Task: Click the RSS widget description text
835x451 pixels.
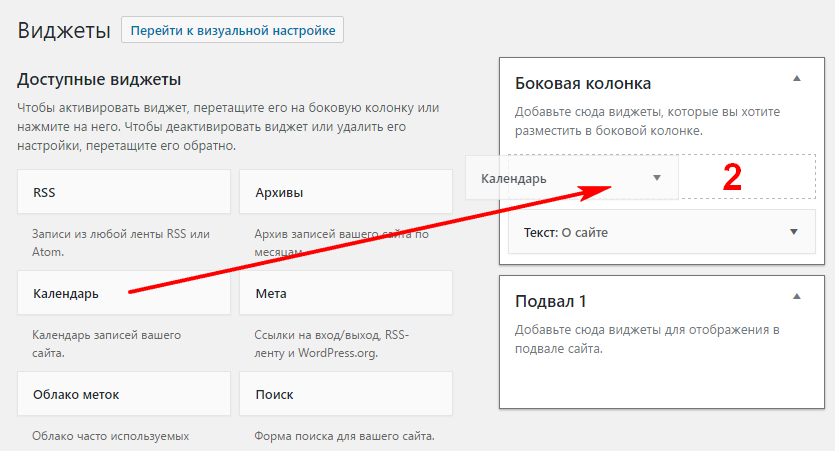Action: pos(120,243)
